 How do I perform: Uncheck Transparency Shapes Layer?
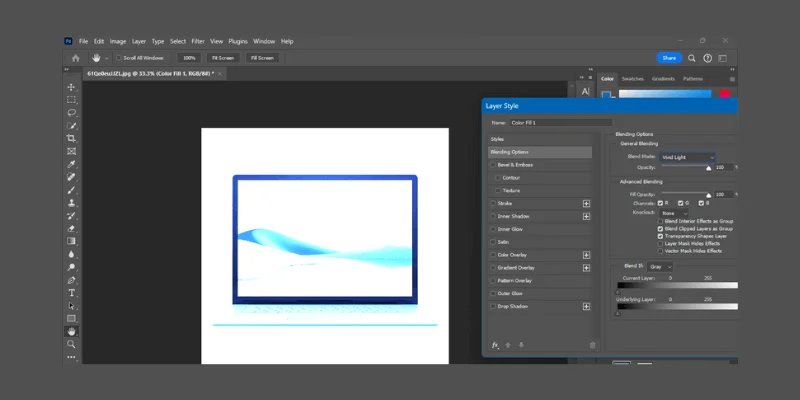(x=660, y=236)
